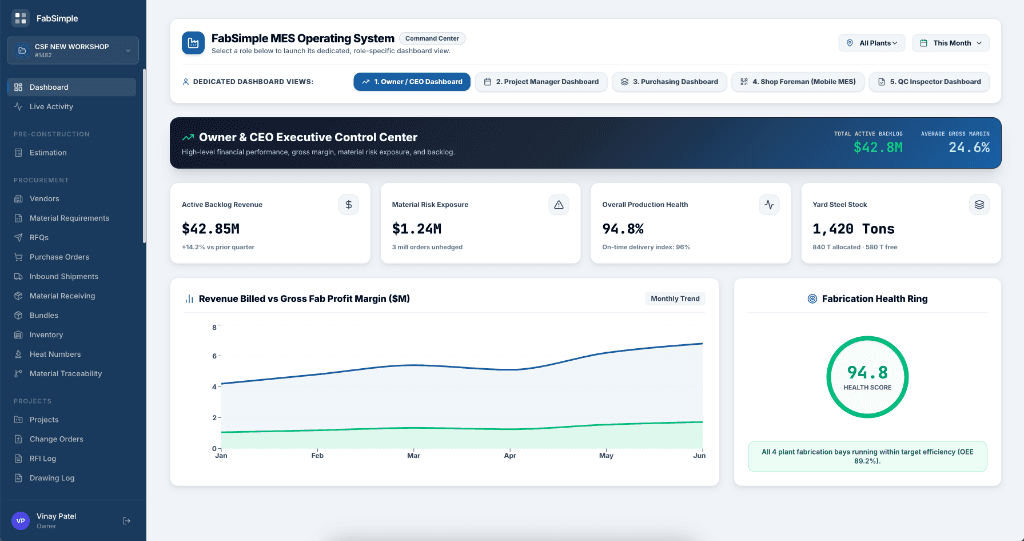
Task: Open the CSF NEW WORKSHOP workspace selector
Action: [x=72, y=50]
